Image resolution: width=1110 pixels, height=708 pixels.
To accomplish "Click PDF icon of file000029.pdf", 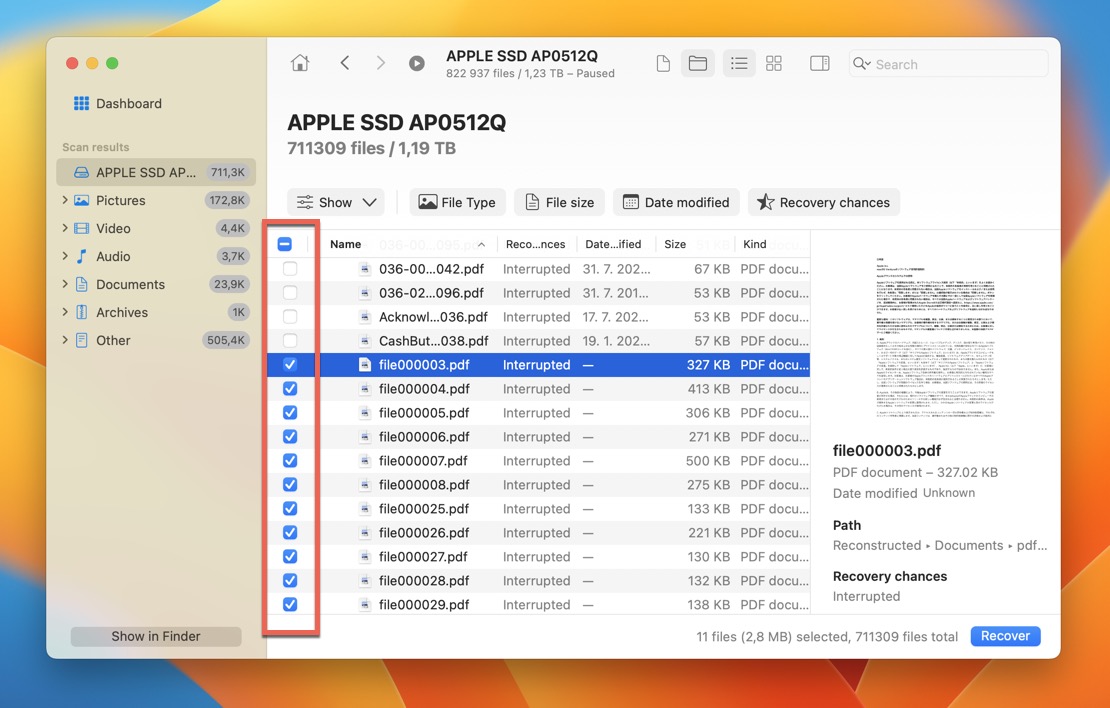I will pos(365,605).
